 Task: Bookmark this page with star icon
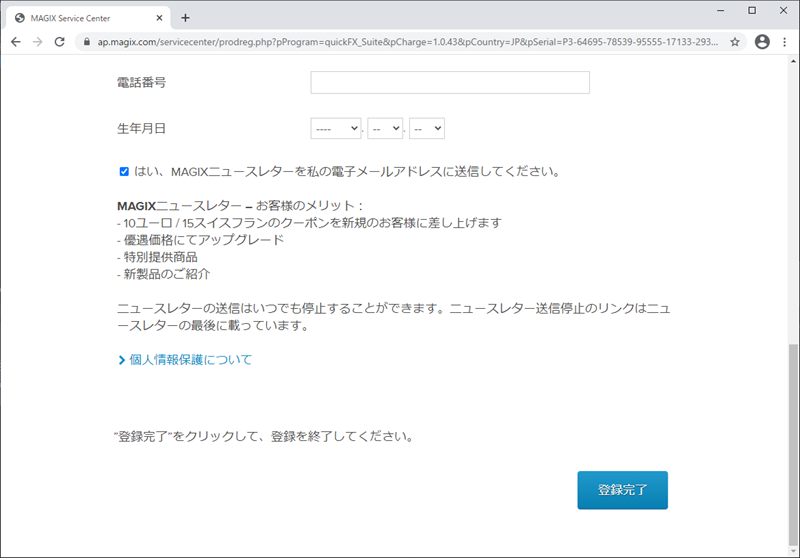point(735,42)
